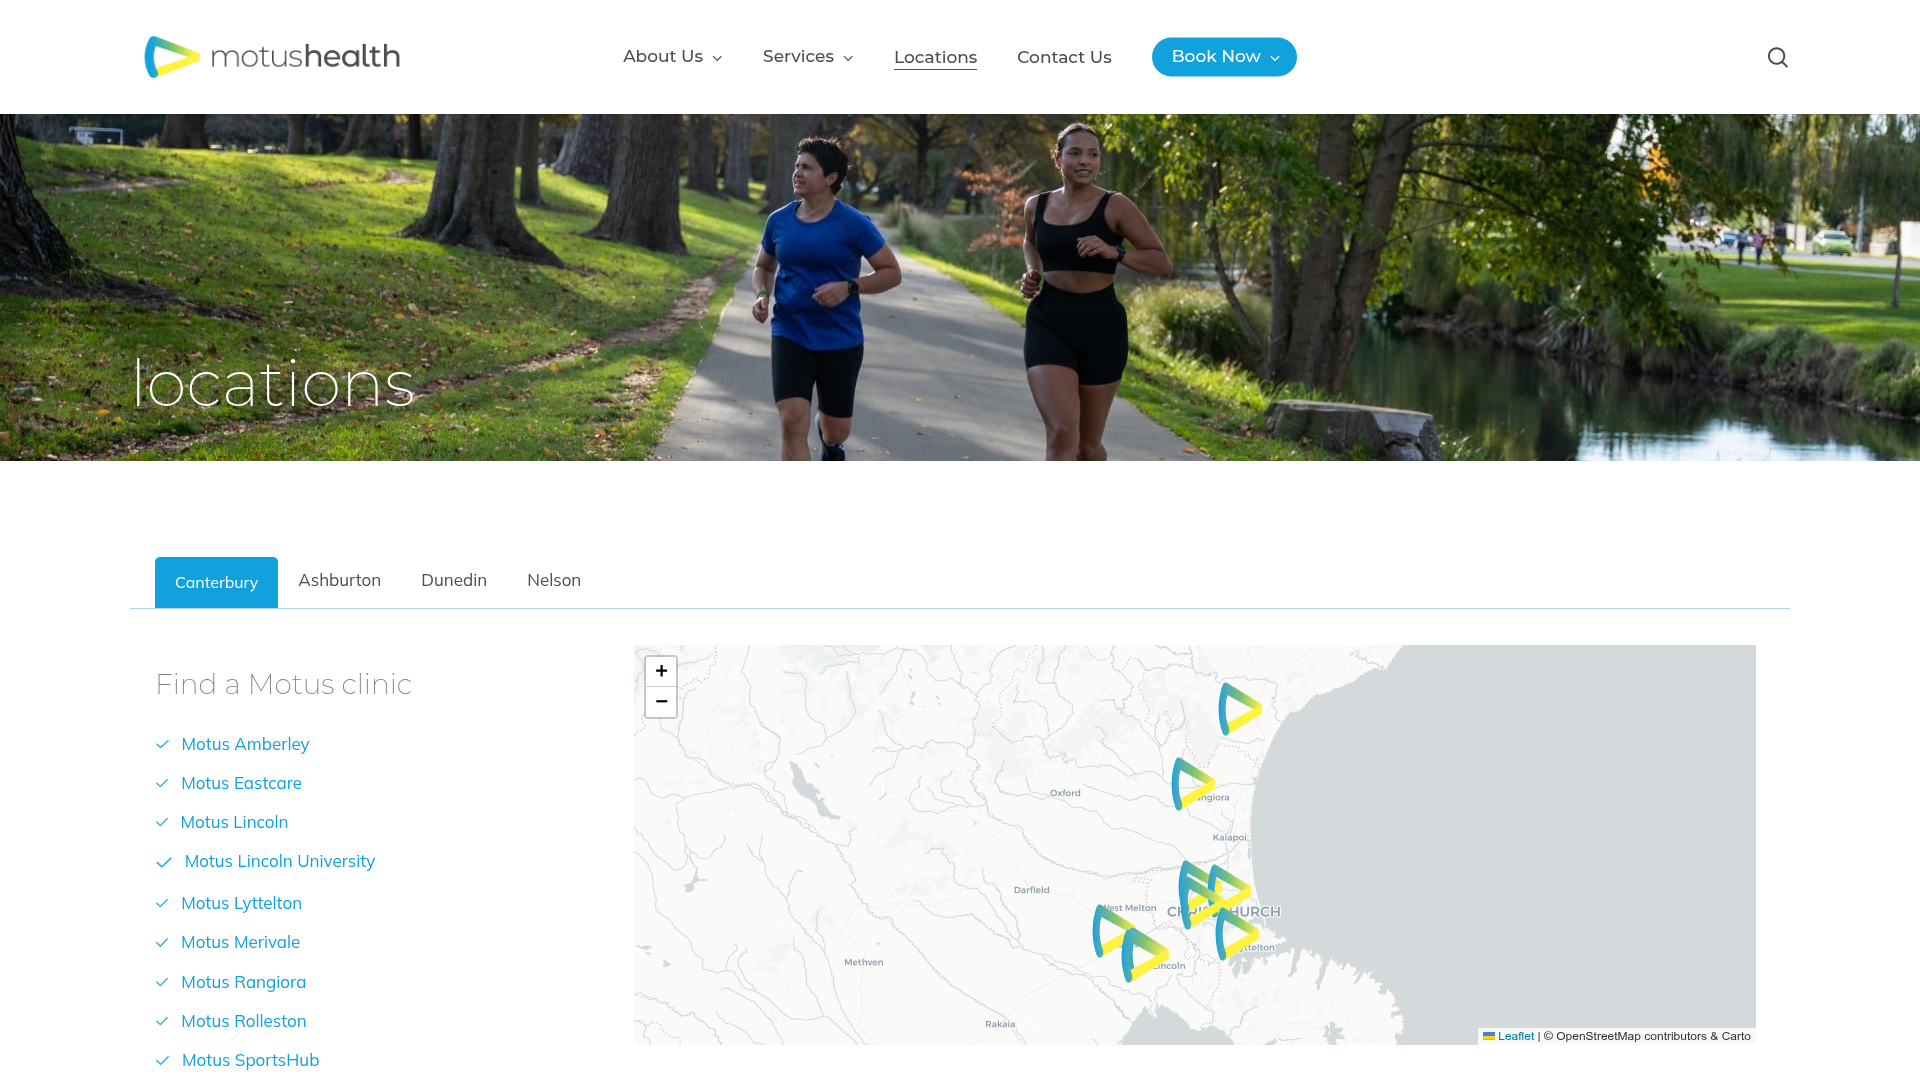Open Motus Rolleston clinic link
1920x1080 pixels.
point(243,1021)
